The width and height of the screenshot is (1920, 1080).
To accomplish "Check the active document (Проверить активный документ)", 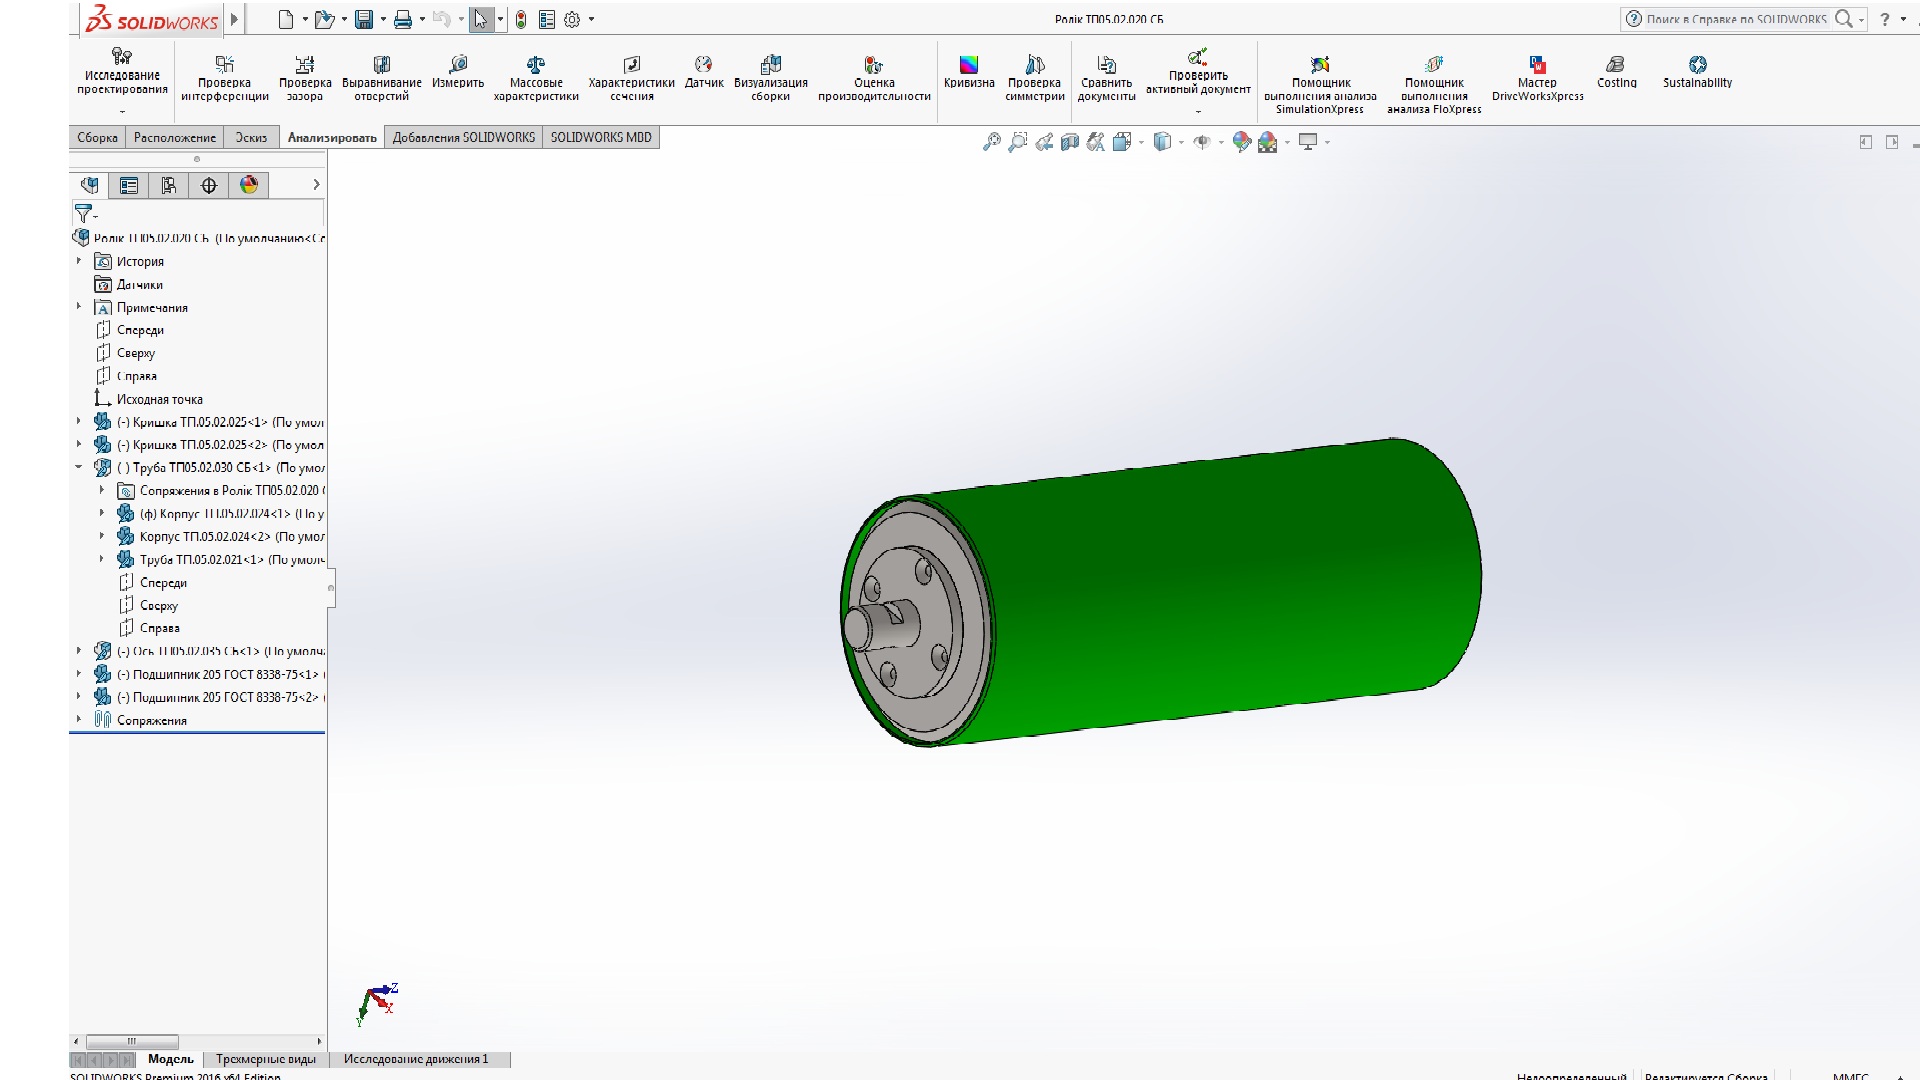I will (1198, 72).
